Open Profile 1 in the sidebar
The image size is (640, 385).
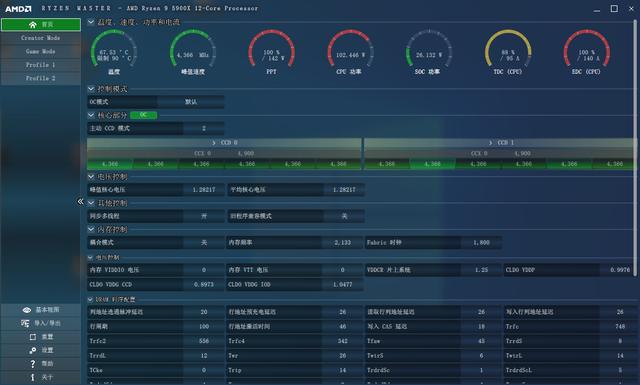pos(41,65)
